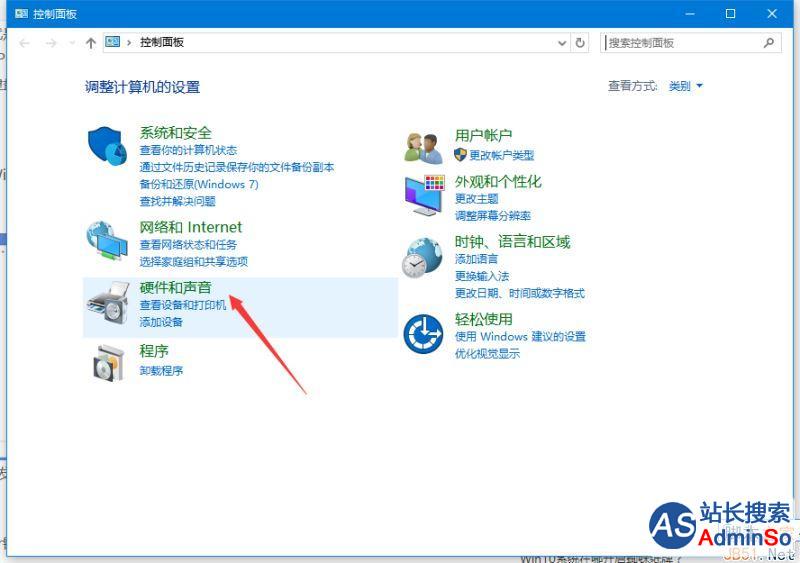Open 查找并解决问题 link
This screenshot has height=563, width=800.
tap(178, 201)
